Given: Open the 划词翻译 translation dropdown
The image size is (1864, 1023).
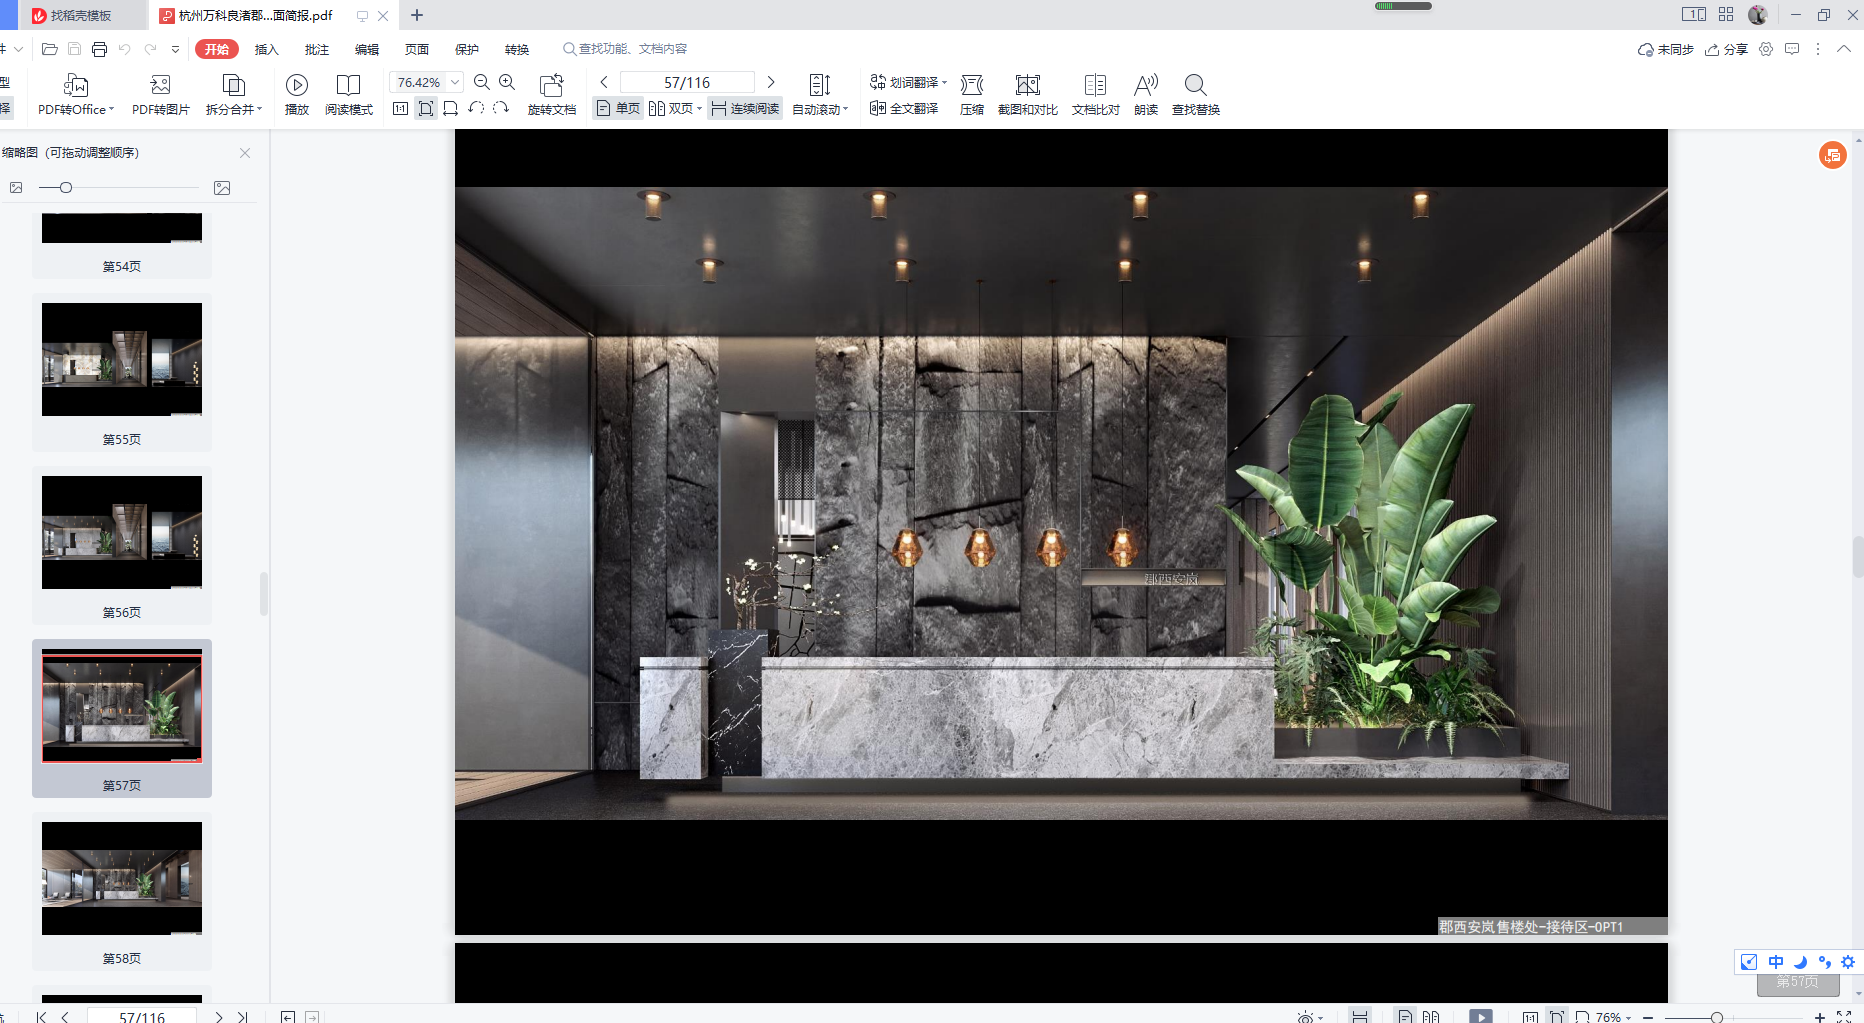Looking at the screenshot, I should pos(908,82).
